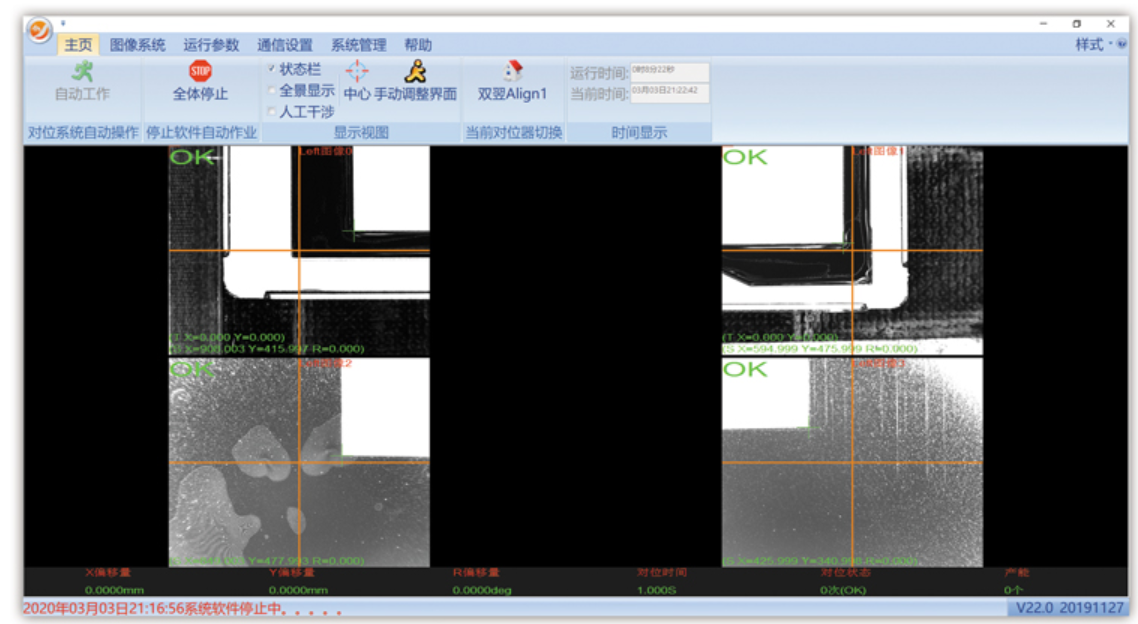The height and width of the screenshot is (624, 1138).
Task: Open the 通信设置 tab
Action: 285,45
